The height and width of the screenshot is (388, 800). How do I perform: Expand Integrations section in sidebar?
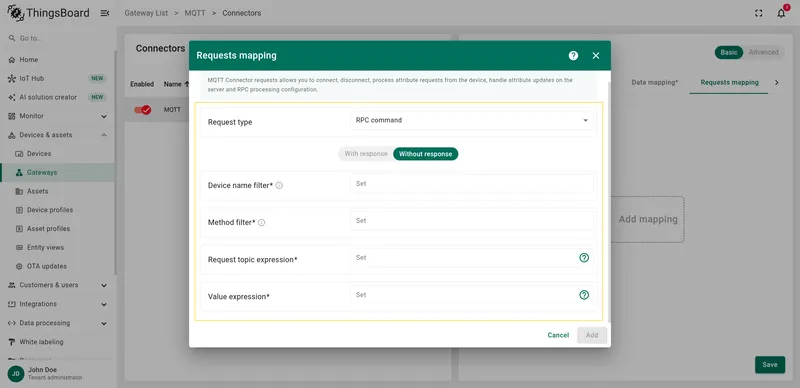pyautogui.click(x=57, y=304)
